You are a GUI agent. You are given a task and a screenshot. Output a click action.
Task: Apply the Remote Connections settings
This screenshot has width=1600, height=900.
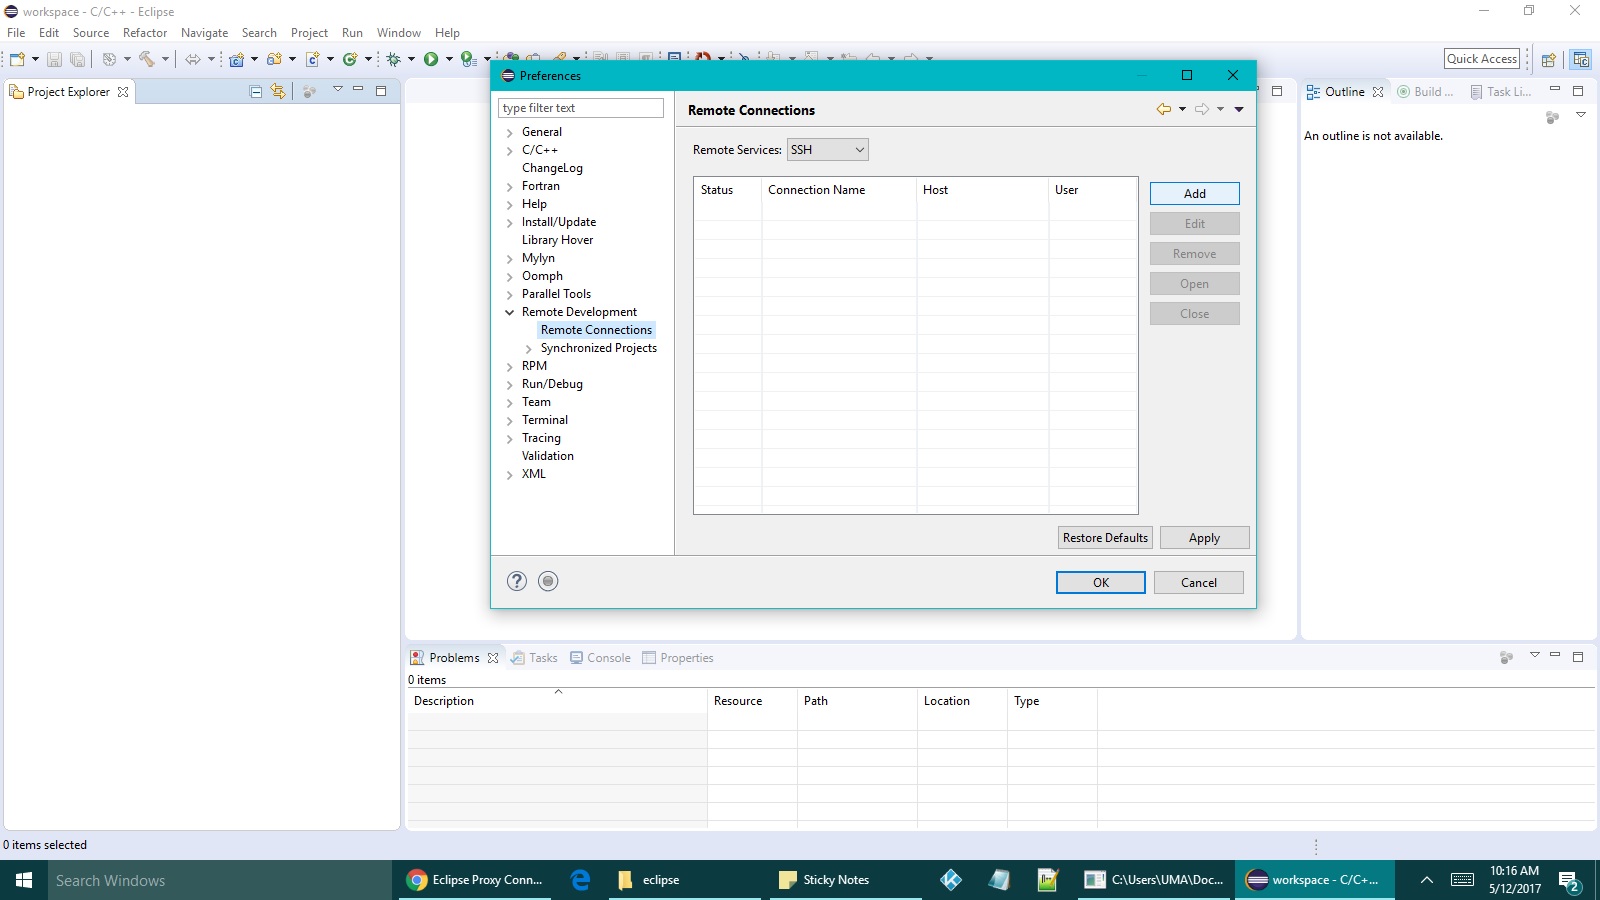tap(1204, 537)
